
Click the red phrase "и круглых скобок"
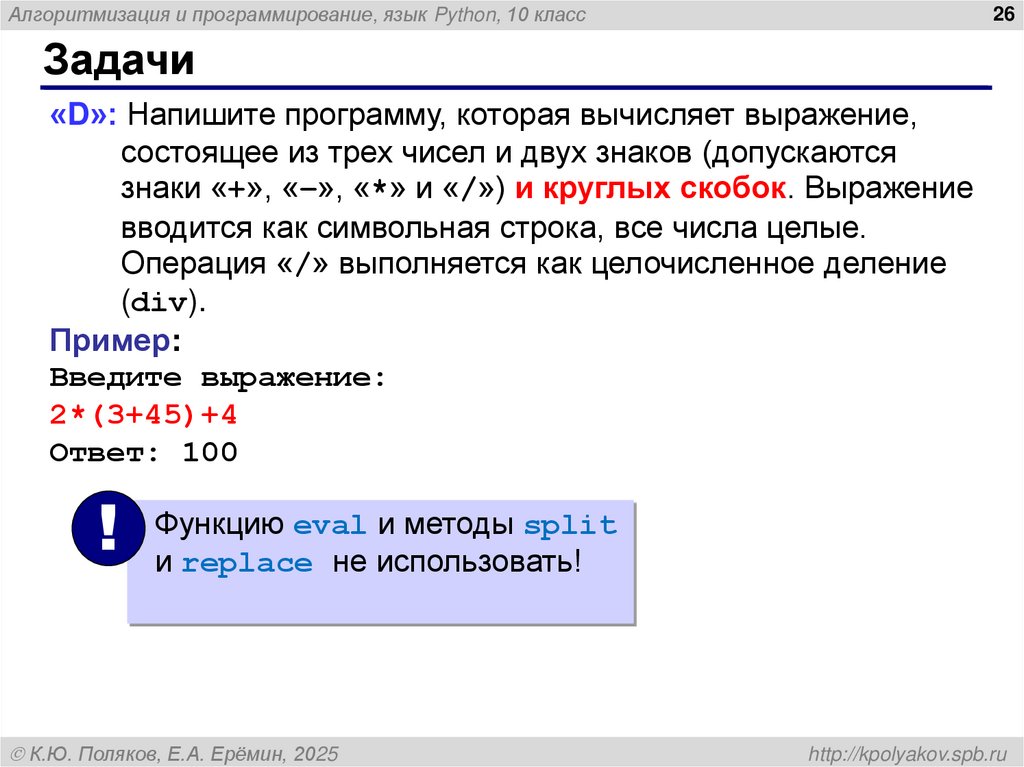pyautogui.click(x=650, y=188)
